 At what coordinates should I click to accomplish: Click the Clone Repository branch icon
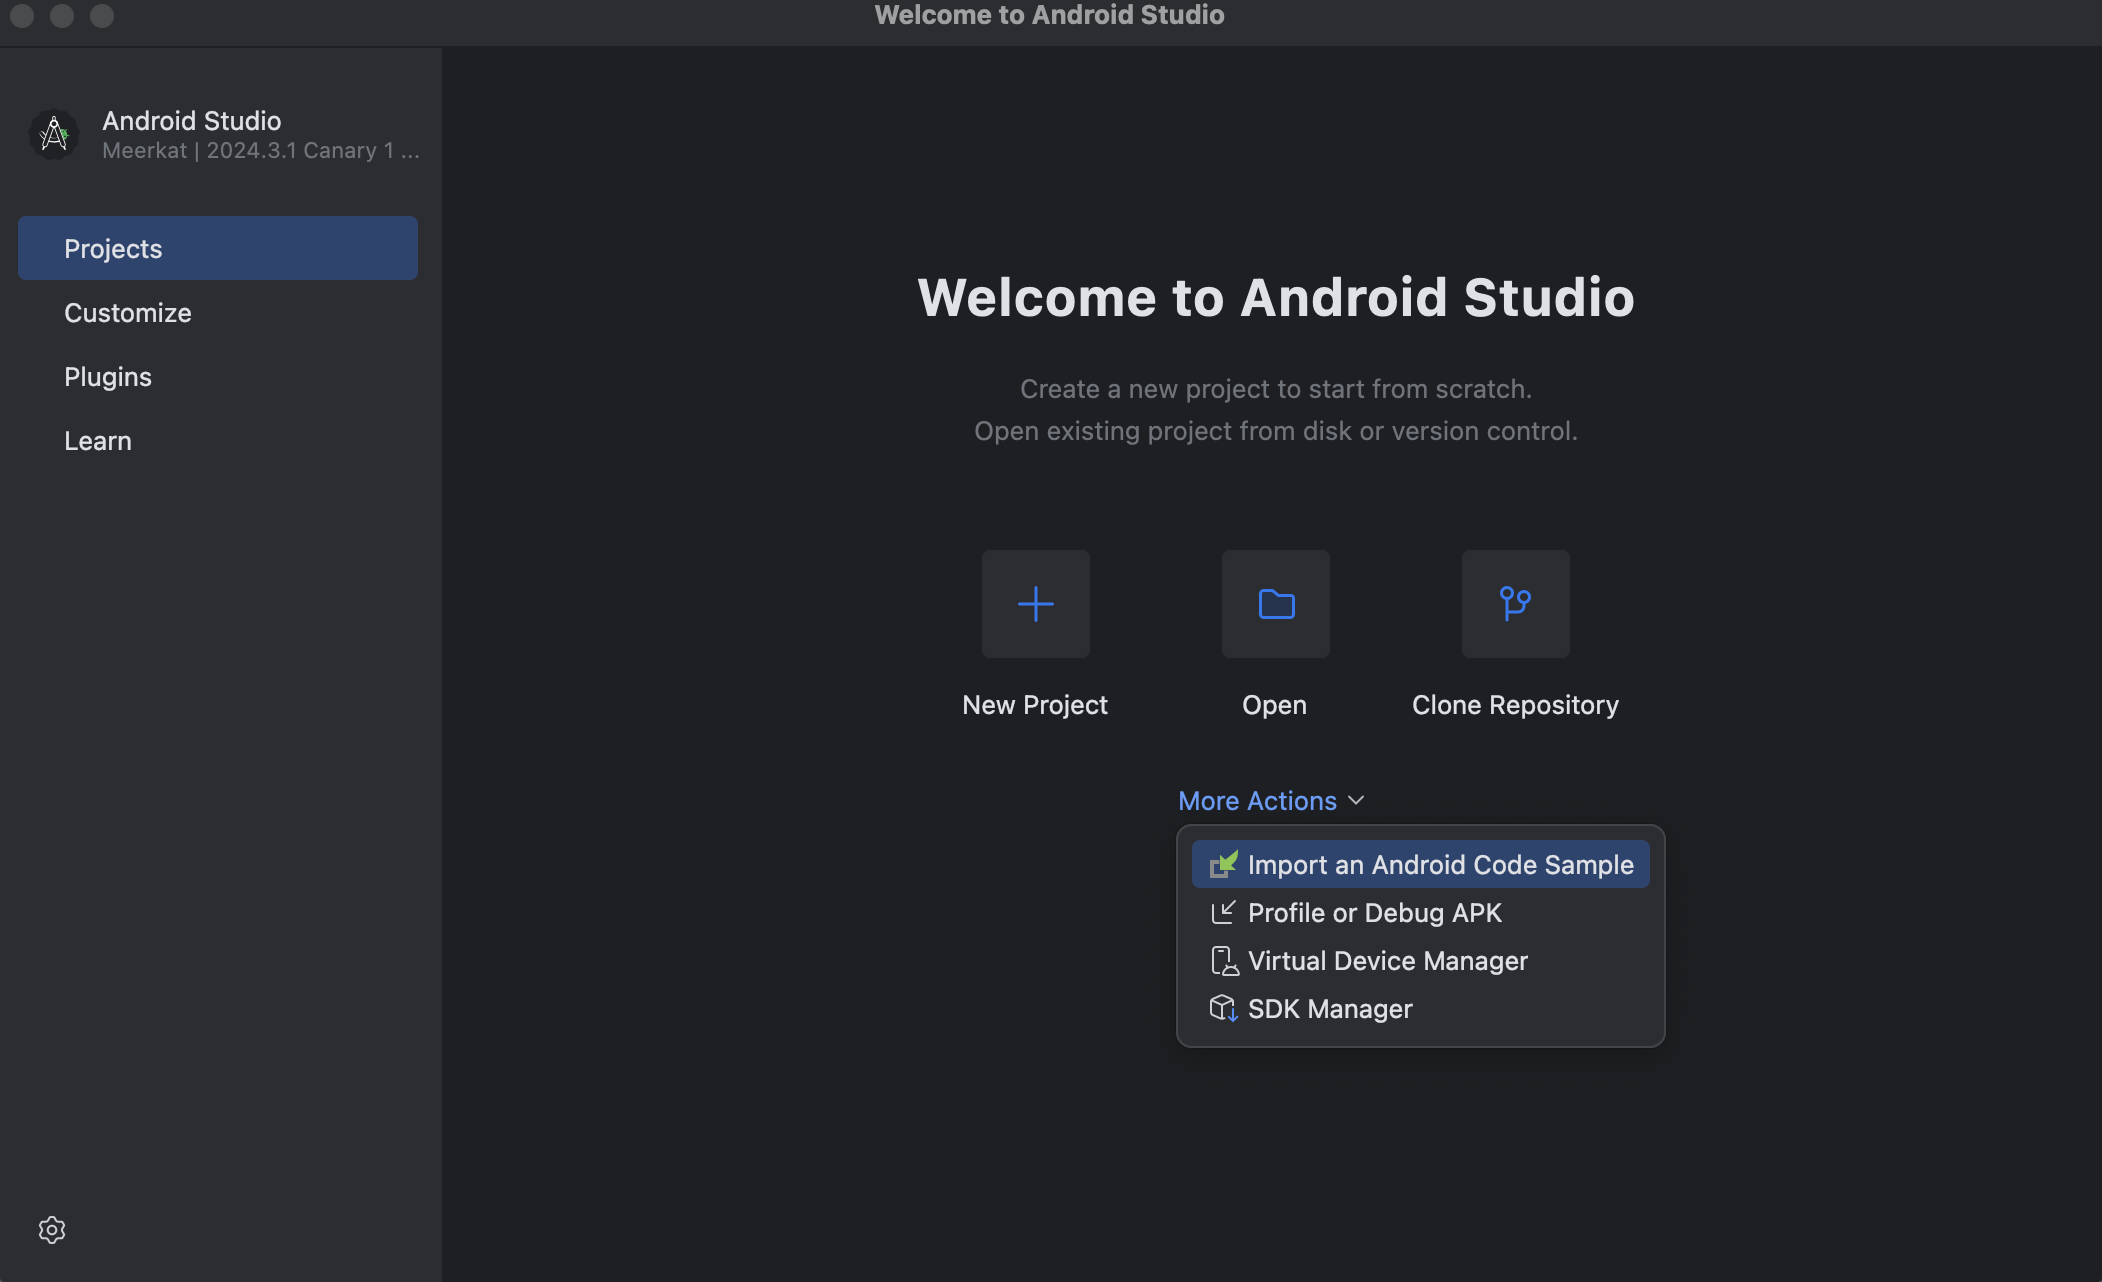coord(1515,604)
